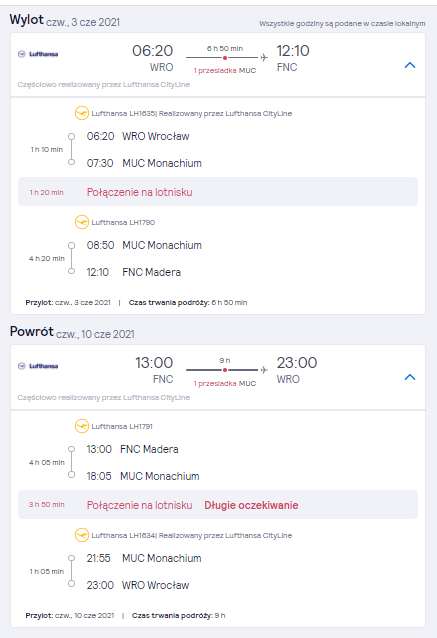
Task: Click the 23:00 WRO Wrocław arrival row
Action: click(138, 585)
